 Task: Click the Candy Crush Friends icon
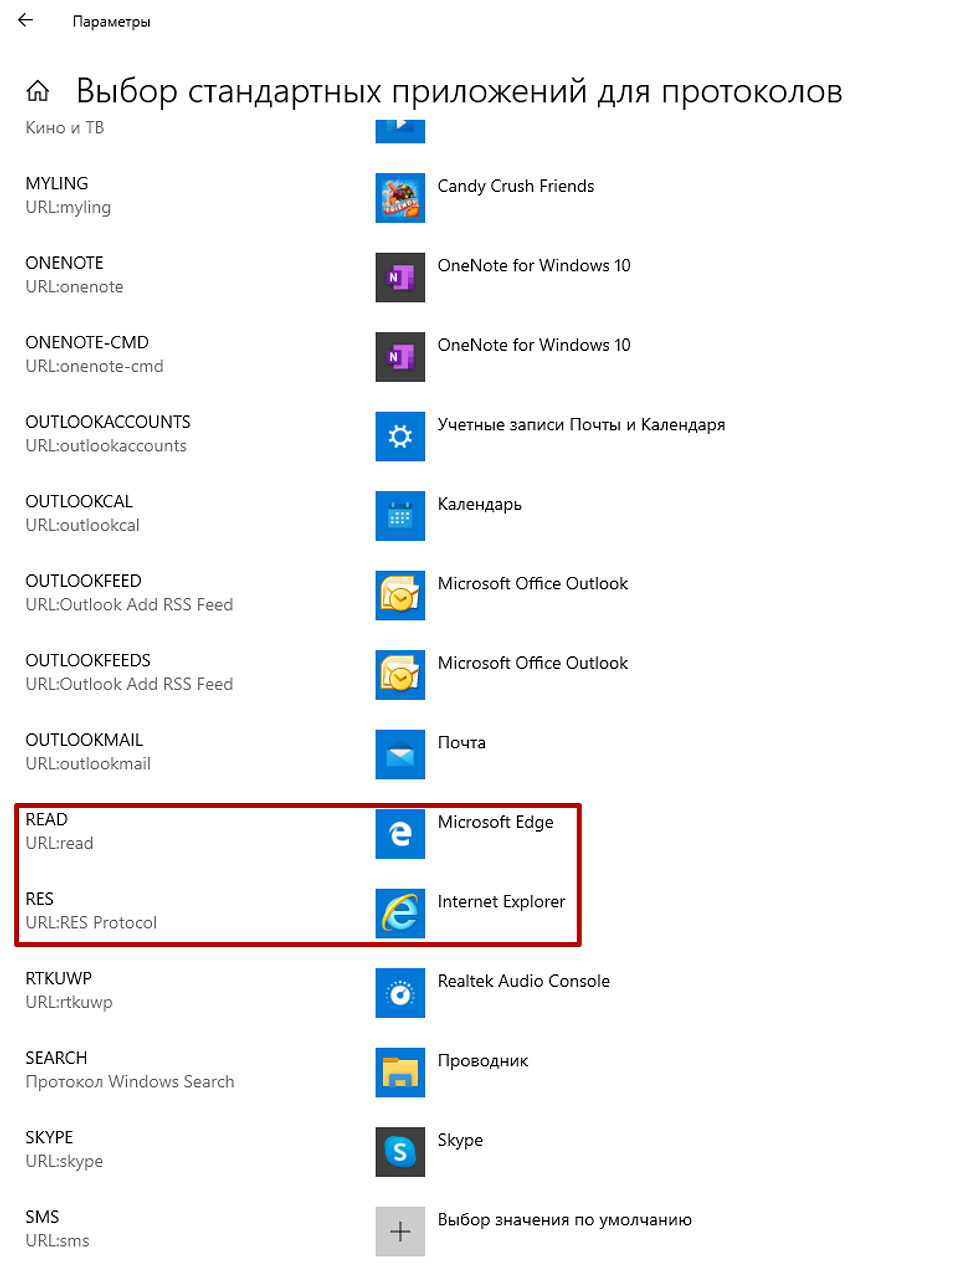point(400,197)
